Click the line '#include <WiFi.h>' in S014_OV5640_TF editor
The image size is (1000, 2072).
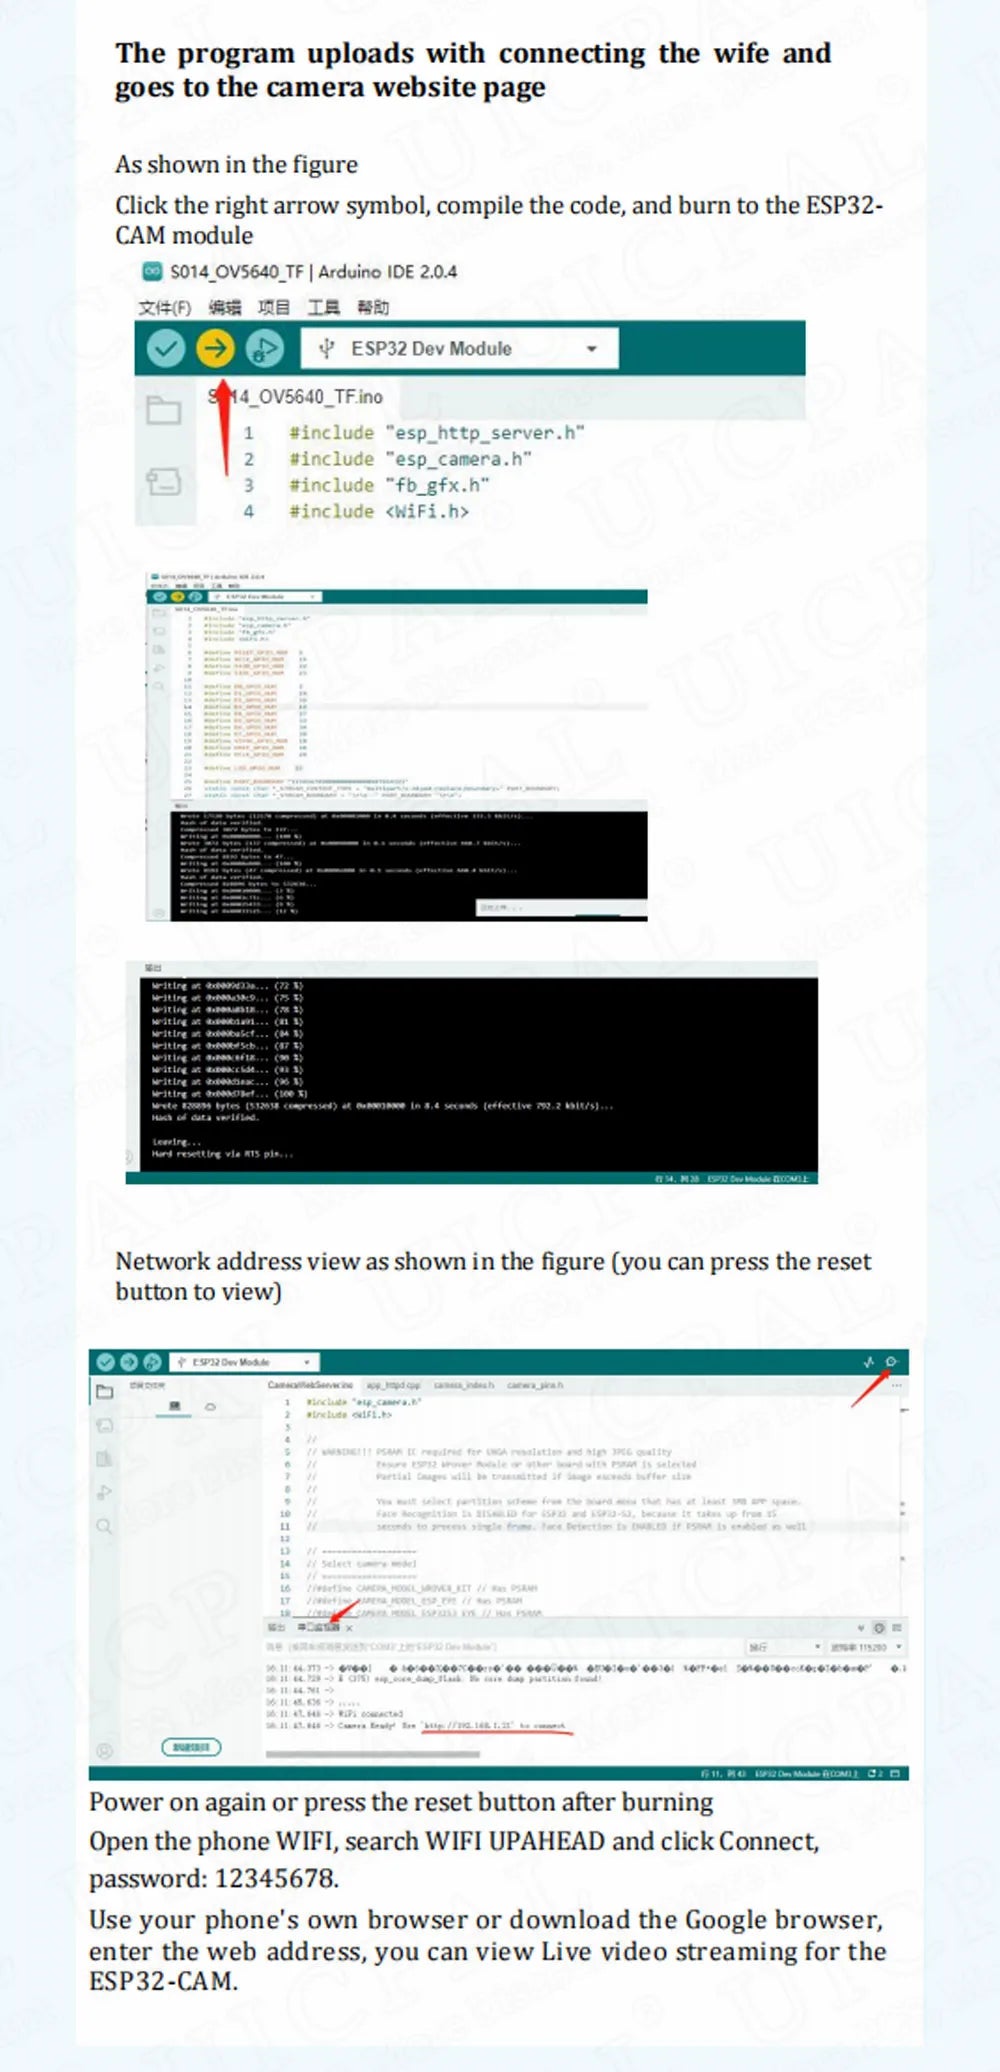[379, 510]
